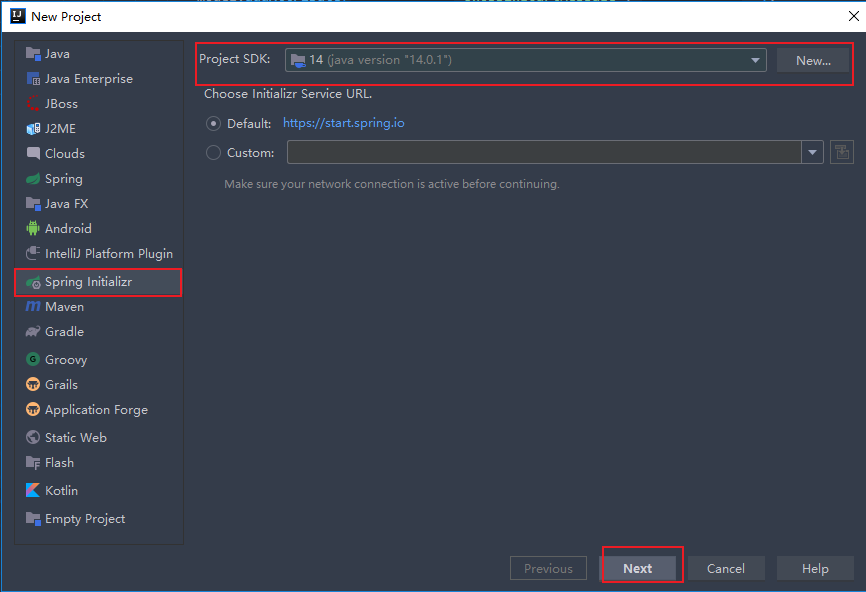Select the Custom service URL radio button
Viewport: 866px width, 592px height.
[x=213, y=152]
